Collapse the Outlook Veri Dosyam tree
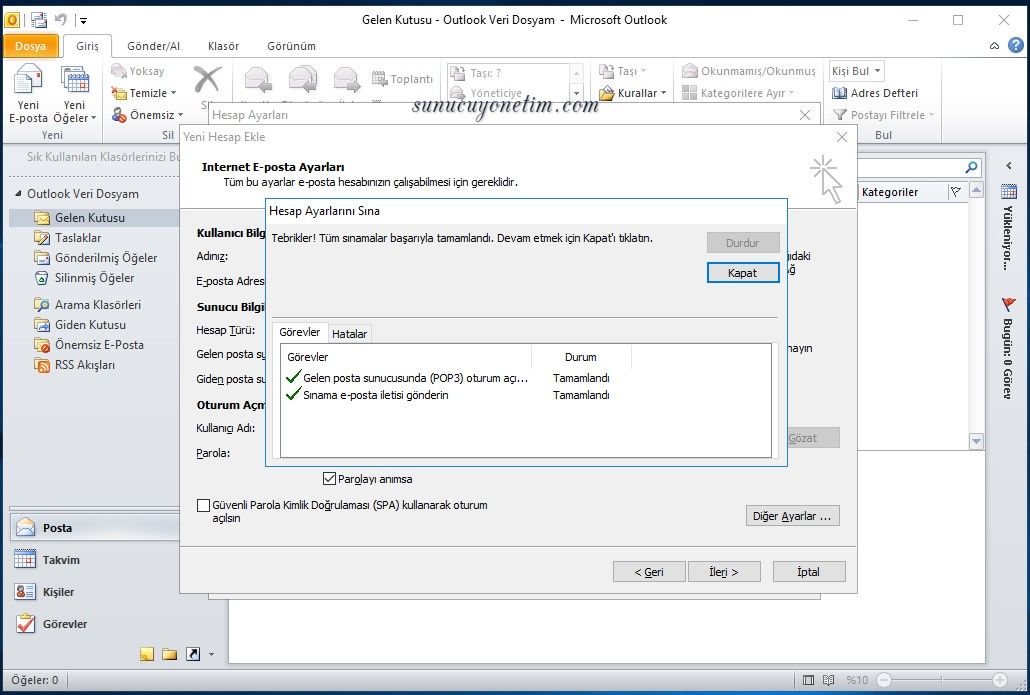Viewport: 1030px width, 695px height. pos(18,193)
